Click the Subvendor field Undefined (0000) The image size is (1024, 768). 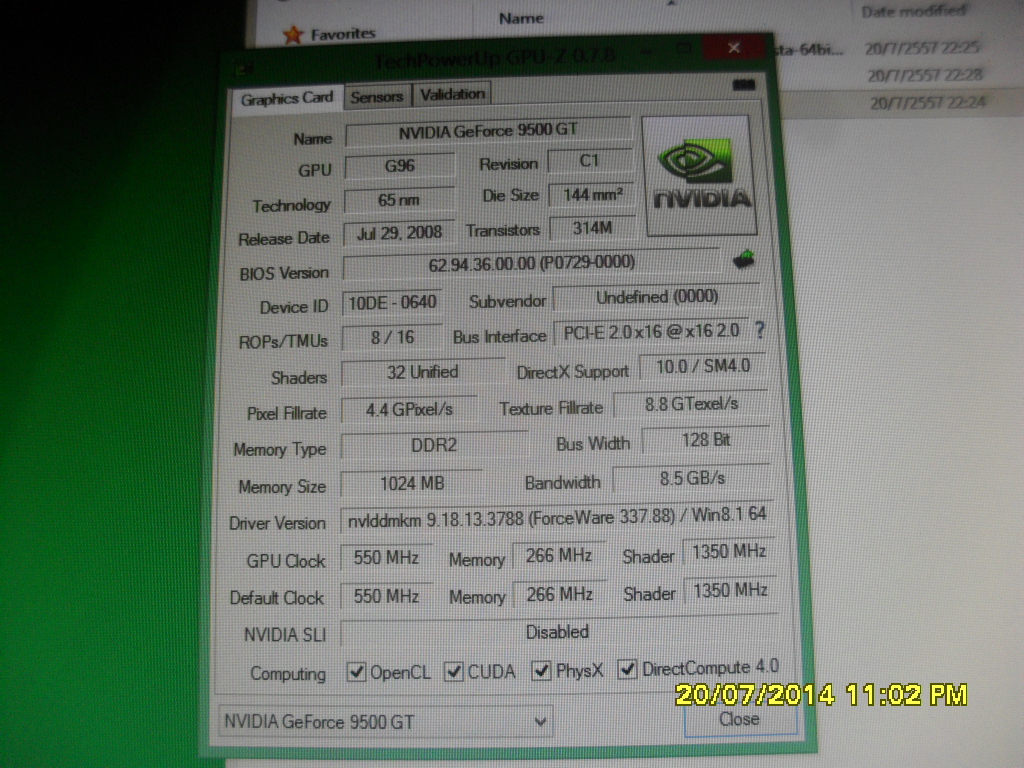(656, 297)
